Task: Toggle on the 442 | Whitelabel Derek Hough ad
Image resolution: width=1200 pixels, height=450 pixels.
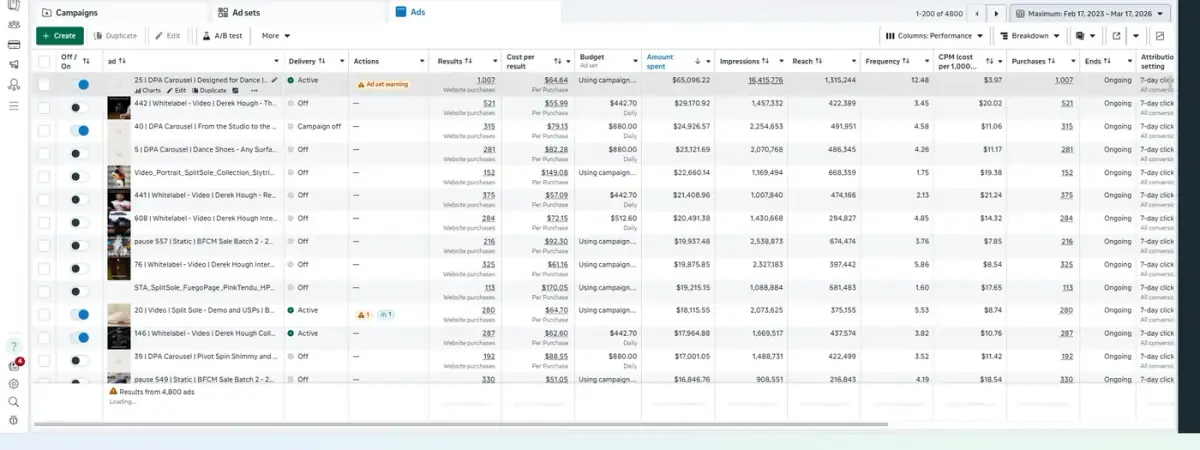Action: click(79, 107)
